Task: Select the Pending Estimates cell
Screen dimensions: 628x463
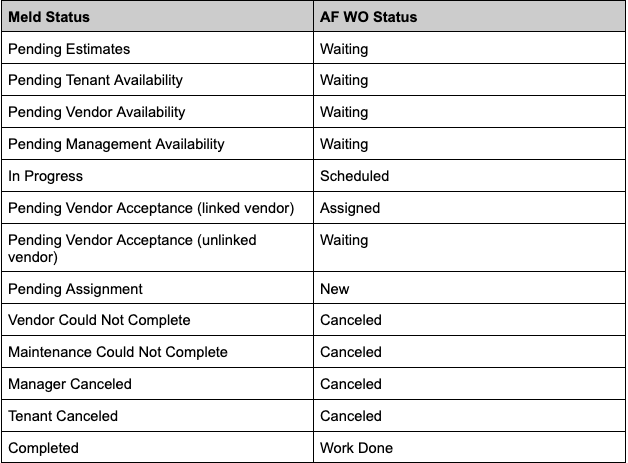Action: pos(69,48)
